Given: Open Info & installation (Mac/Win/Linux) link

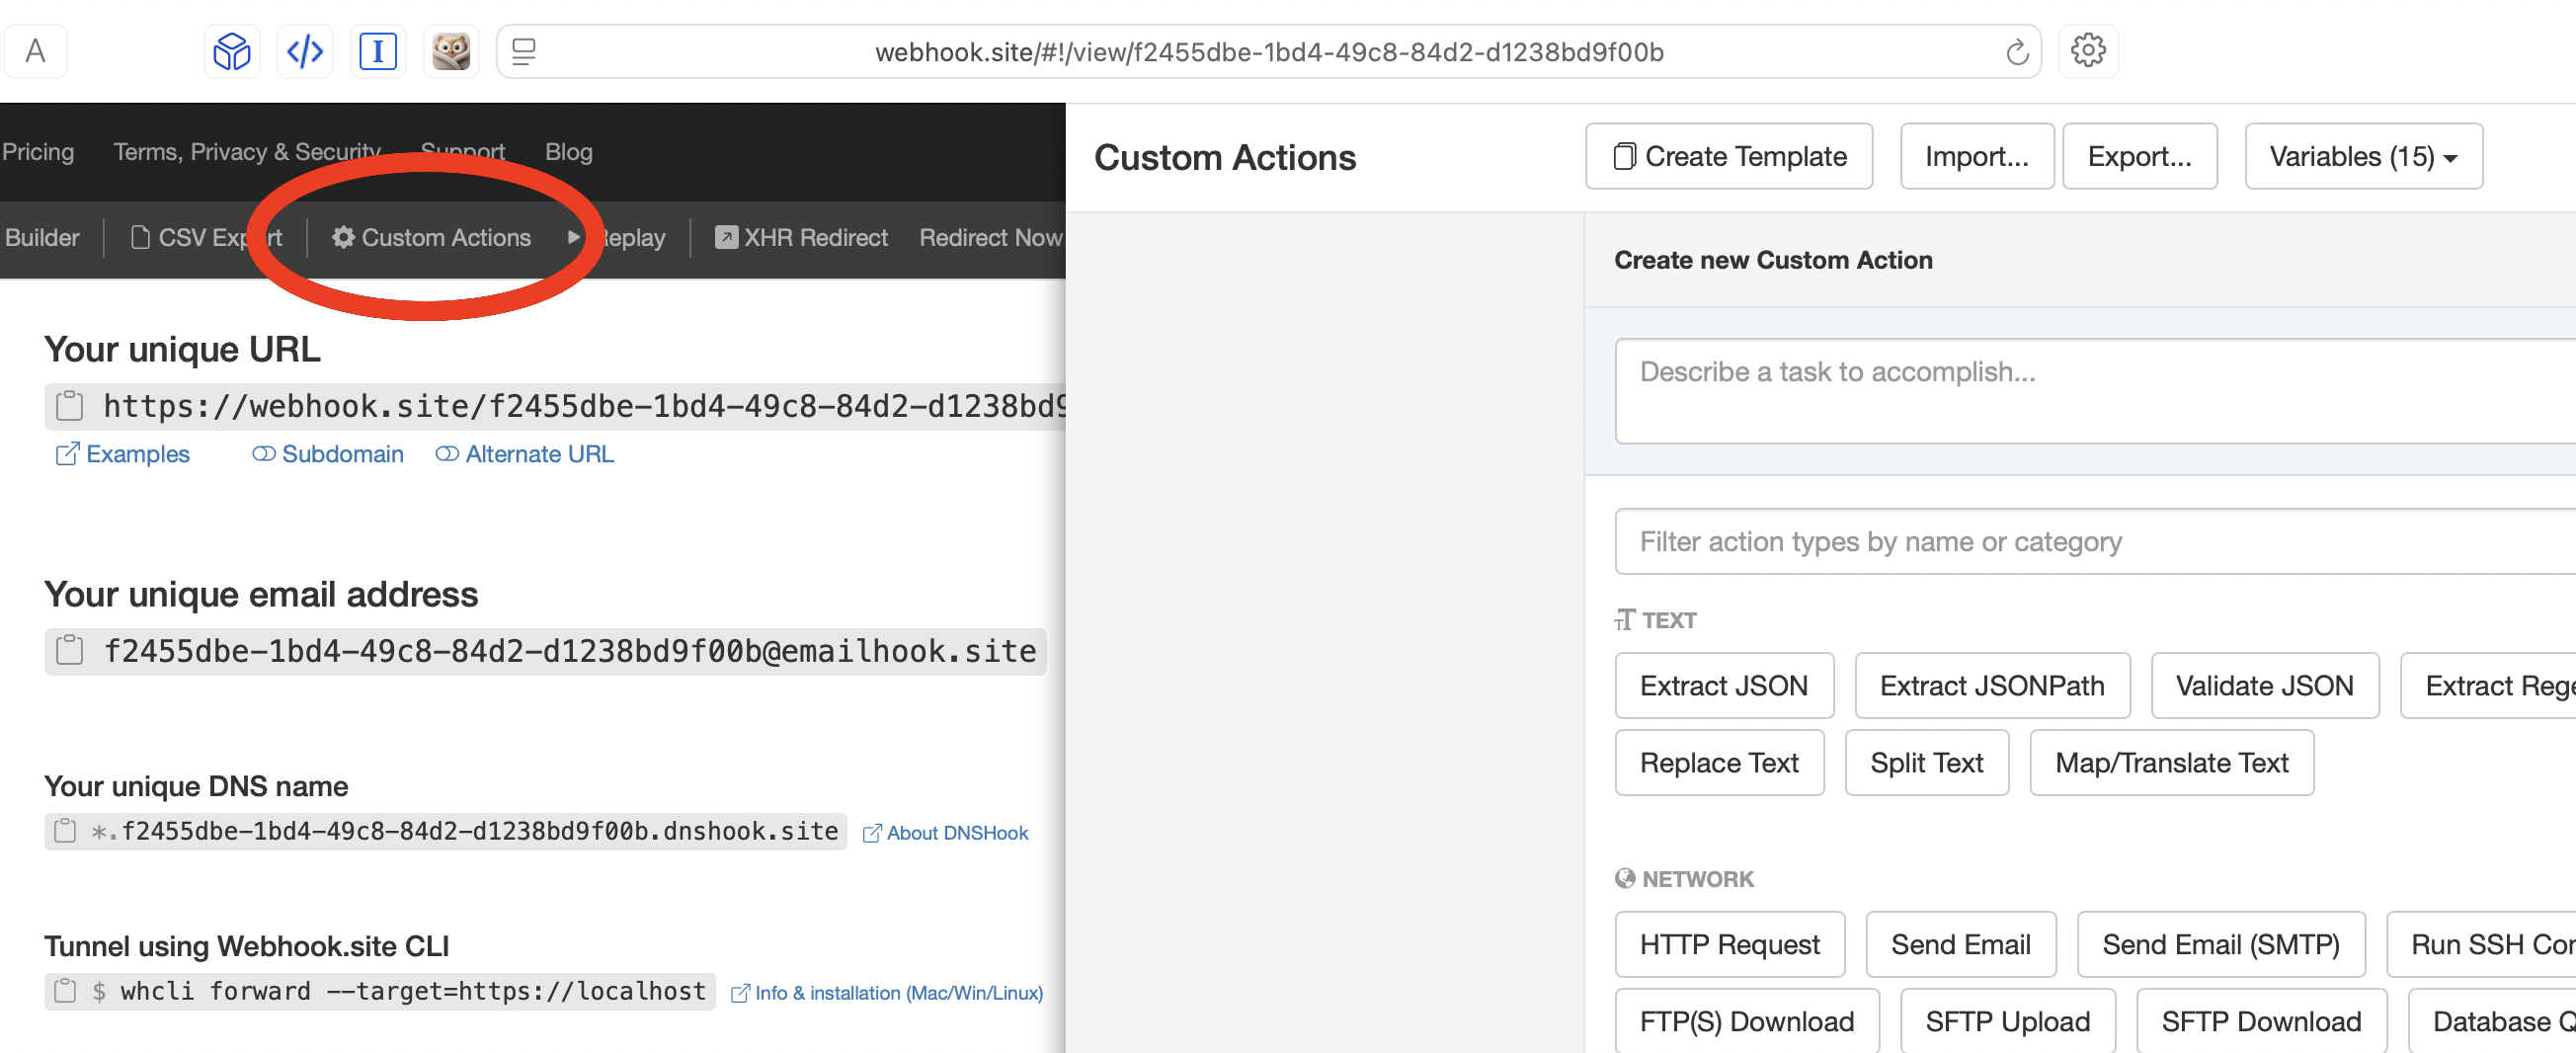Looking at the screenshot, I should pos(887,992).
